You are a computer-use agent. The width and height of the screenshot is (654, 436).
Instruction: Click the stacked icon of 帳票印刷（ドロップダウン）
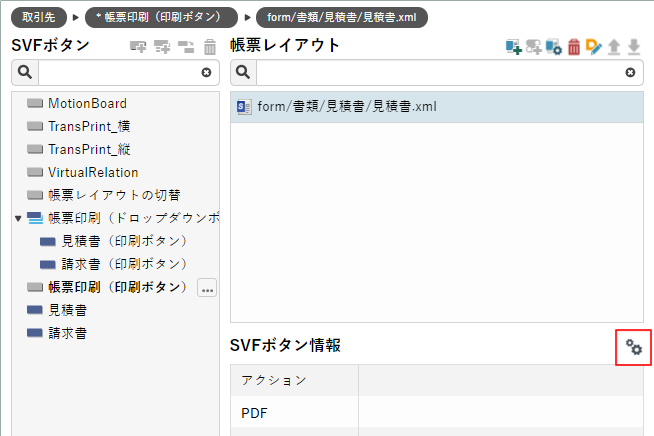coord(35,218)
